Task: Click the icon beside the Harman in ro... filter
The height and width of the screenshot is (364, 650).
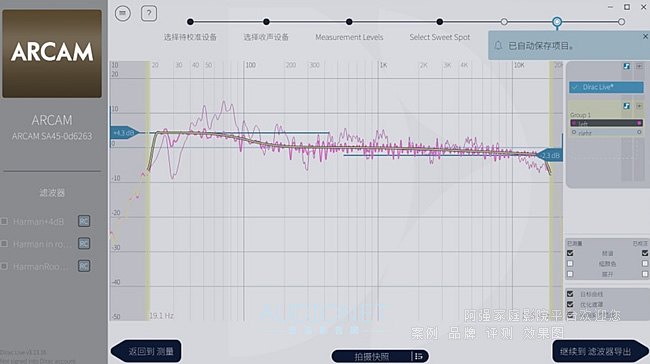Action: [x=84, y=243]
